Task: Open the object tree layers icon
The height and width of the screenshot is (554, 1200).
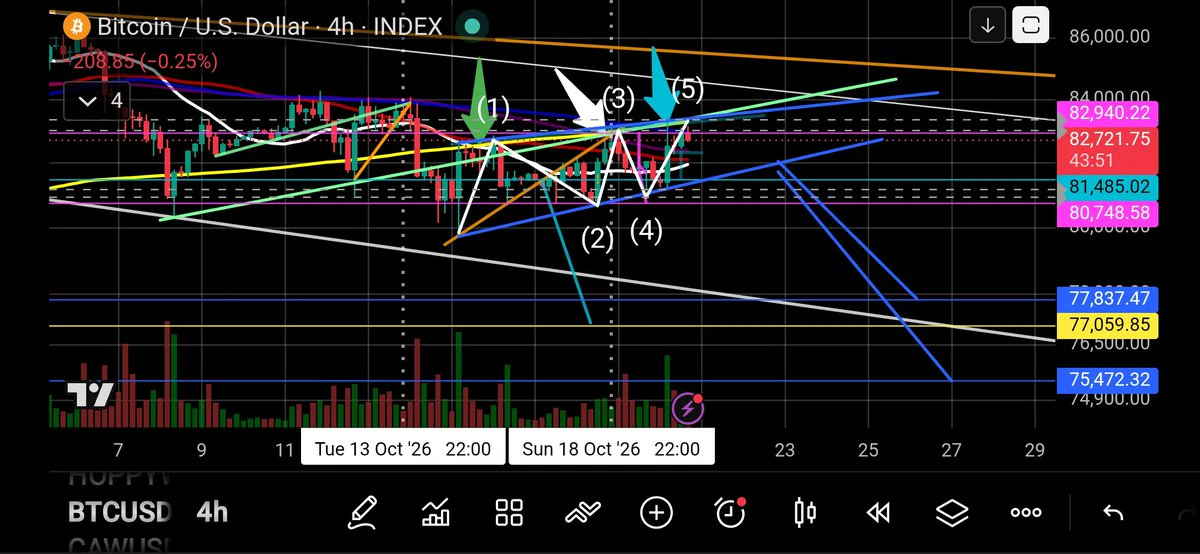Action: click(x=952, y=513)
